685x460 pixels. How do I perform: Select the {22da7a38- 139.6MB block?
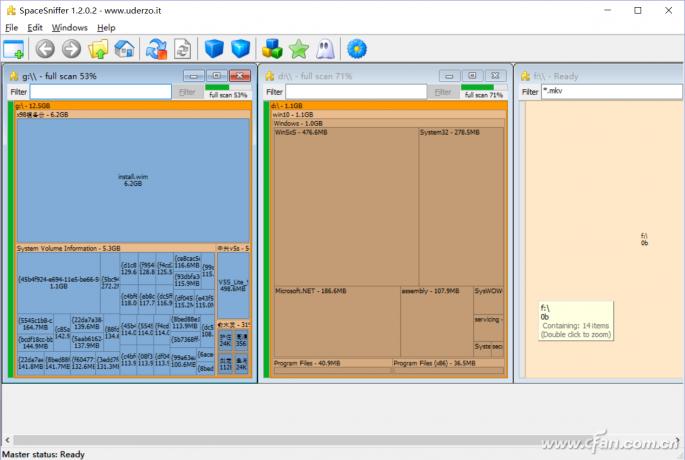coord(87,323)
